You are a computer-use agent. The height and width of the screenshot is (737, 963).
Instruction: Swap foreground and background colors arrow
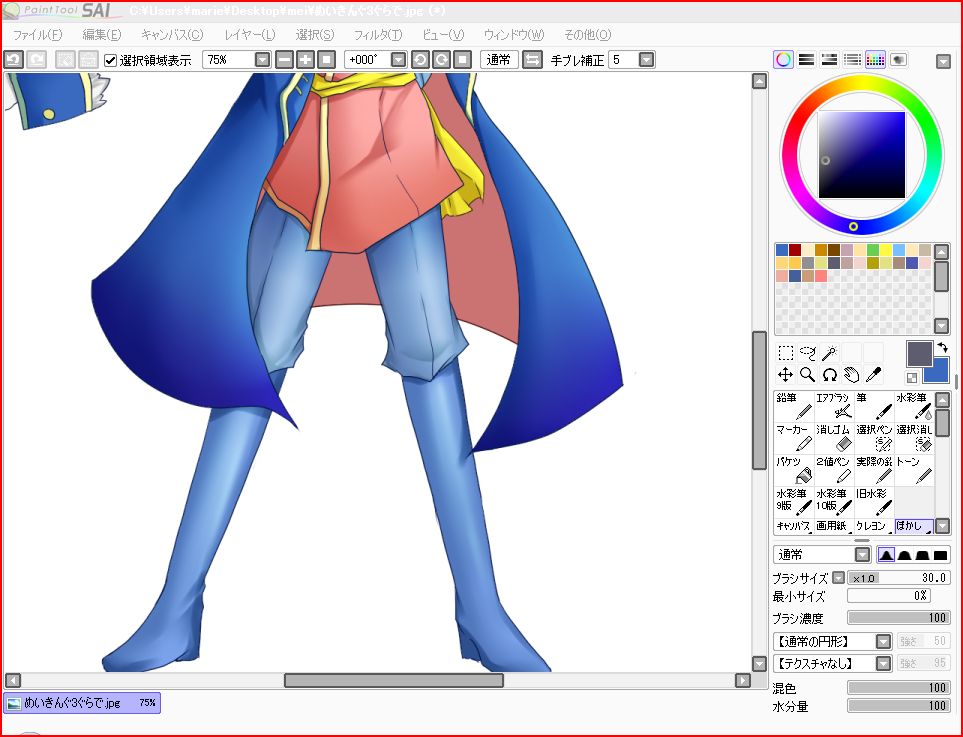(942, 348)
